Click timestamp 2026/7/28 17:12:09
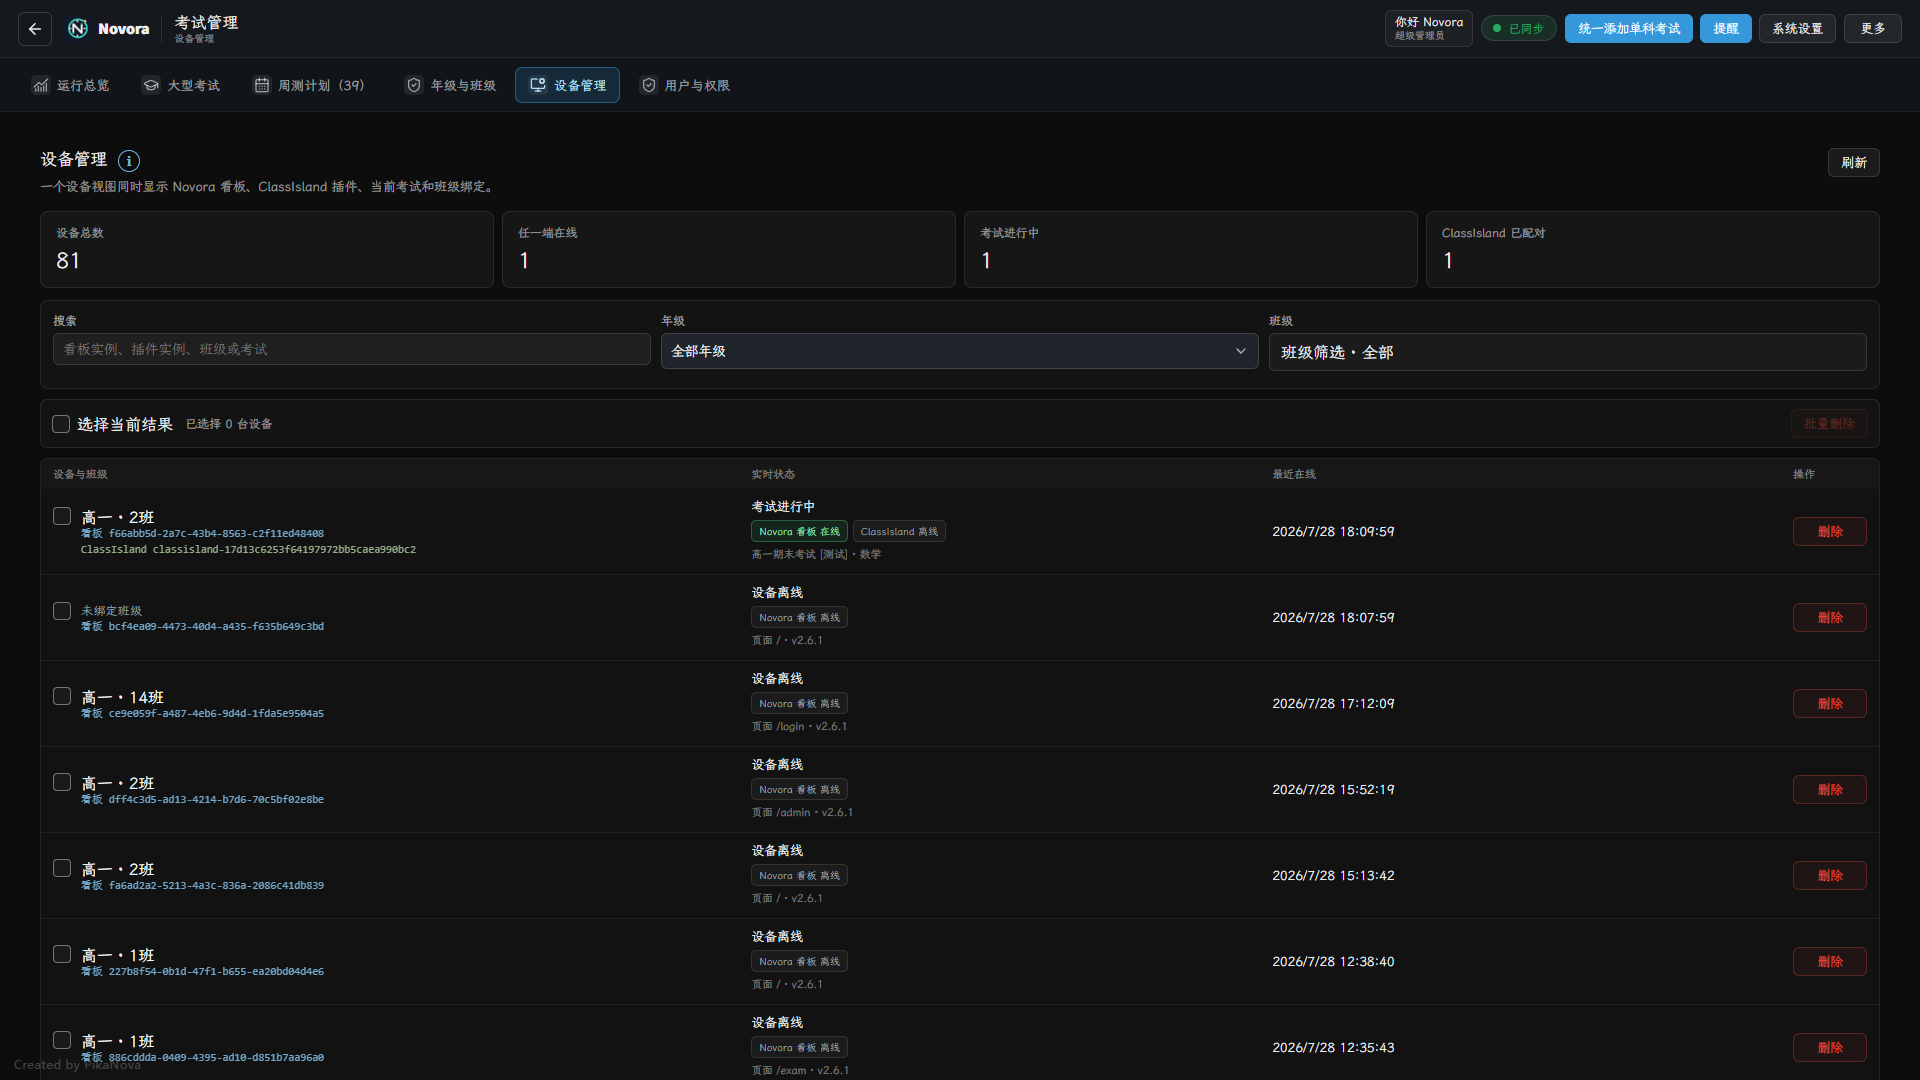This screenshot has height=1080, width=1920. (x=1333, y=704)
